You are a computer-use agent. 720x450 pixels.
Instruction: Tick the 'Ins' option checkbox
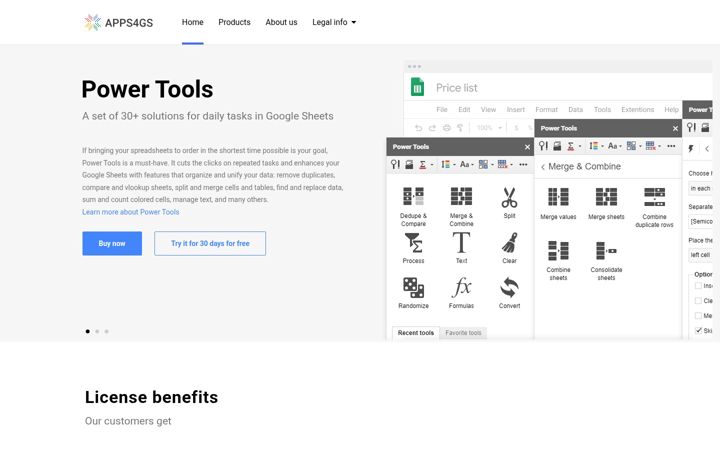tap(698, 286)
